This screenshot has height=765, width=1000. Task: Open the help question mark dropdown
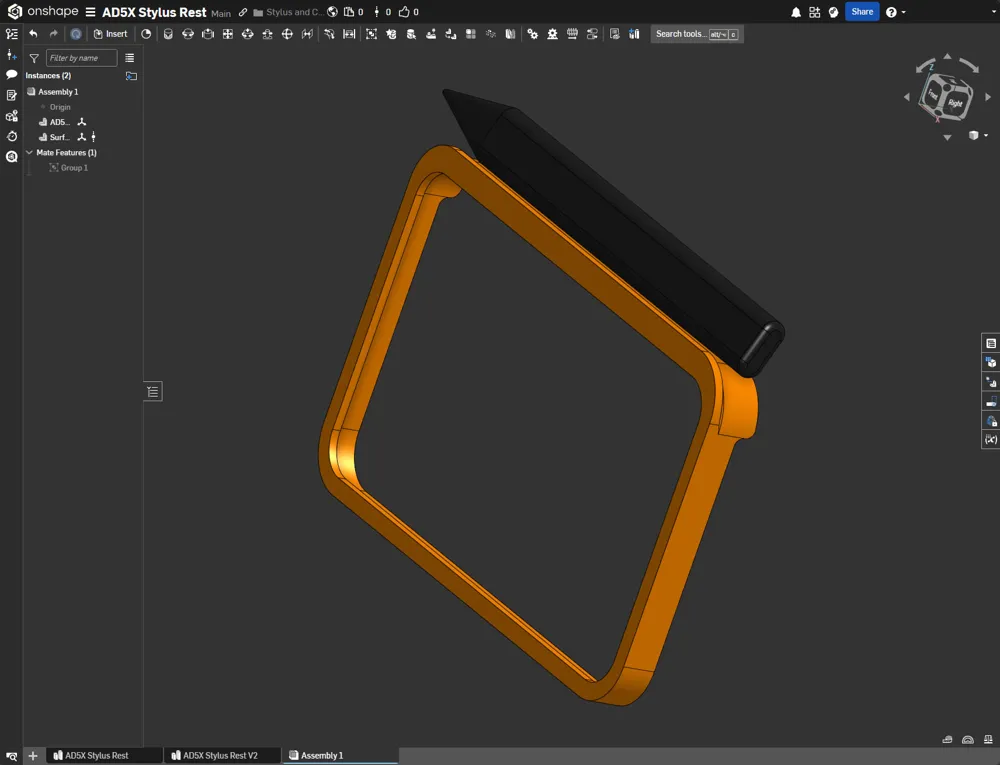[895, 12]
